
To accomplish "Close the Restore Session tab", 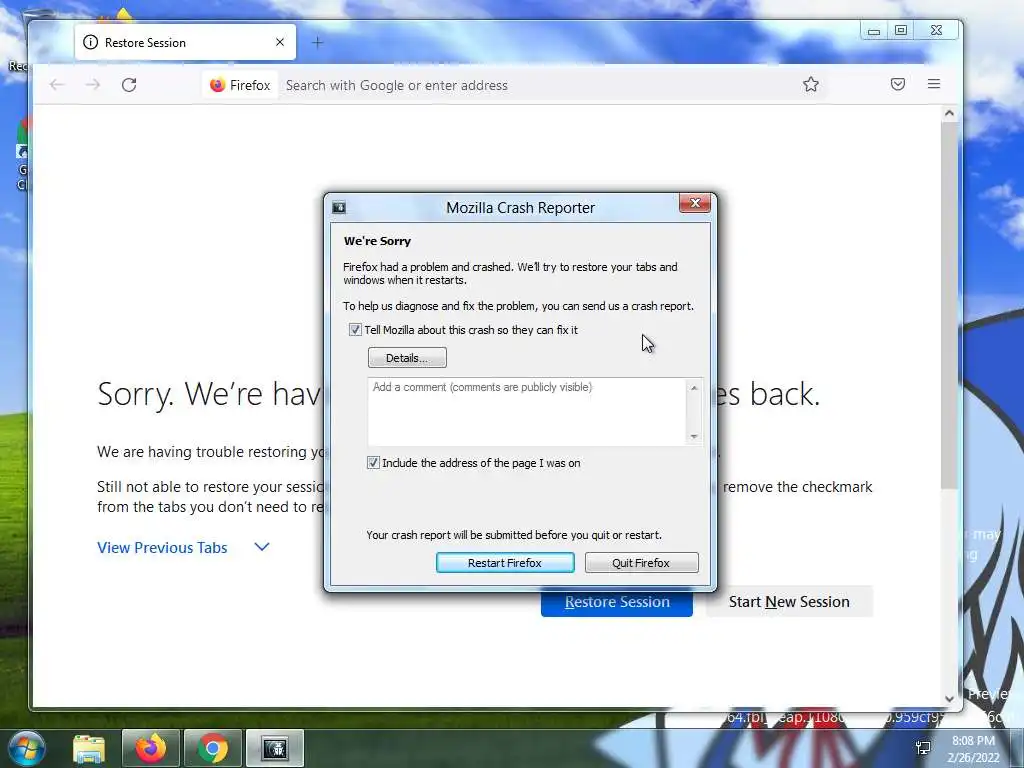I will 280,42.
